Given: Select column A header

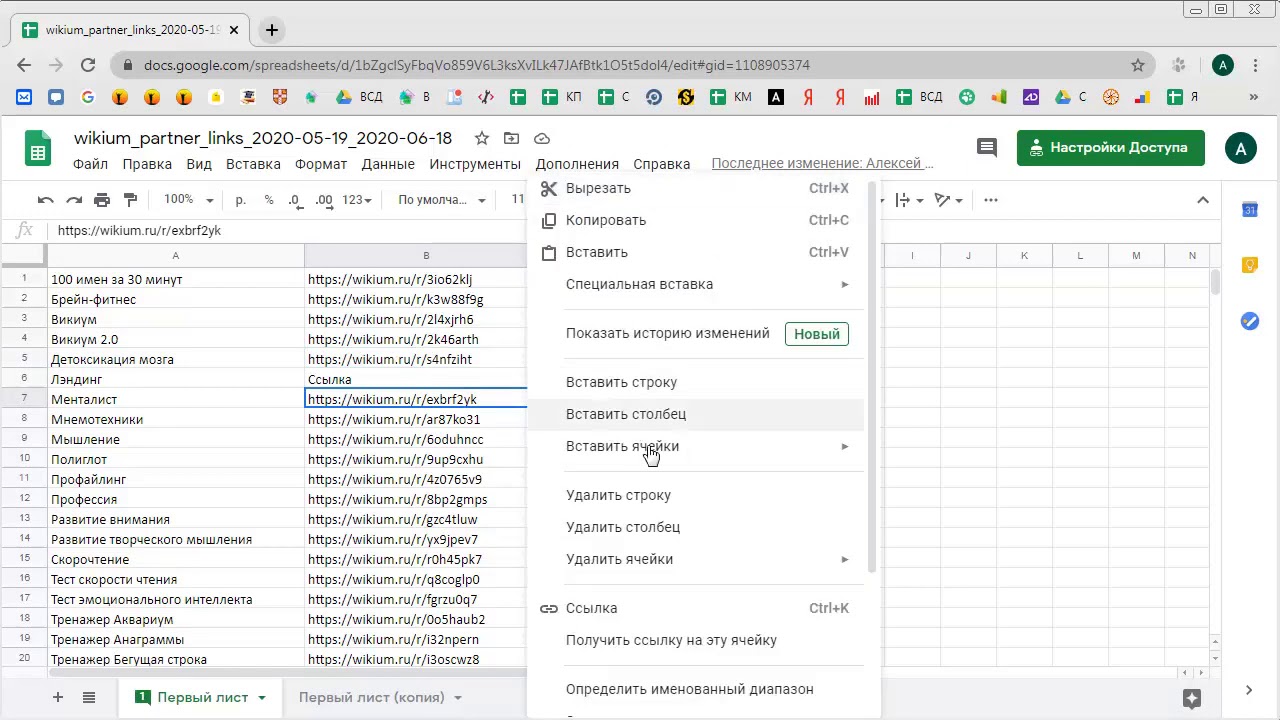Looking at the screenshot, I should click(175, 256).
